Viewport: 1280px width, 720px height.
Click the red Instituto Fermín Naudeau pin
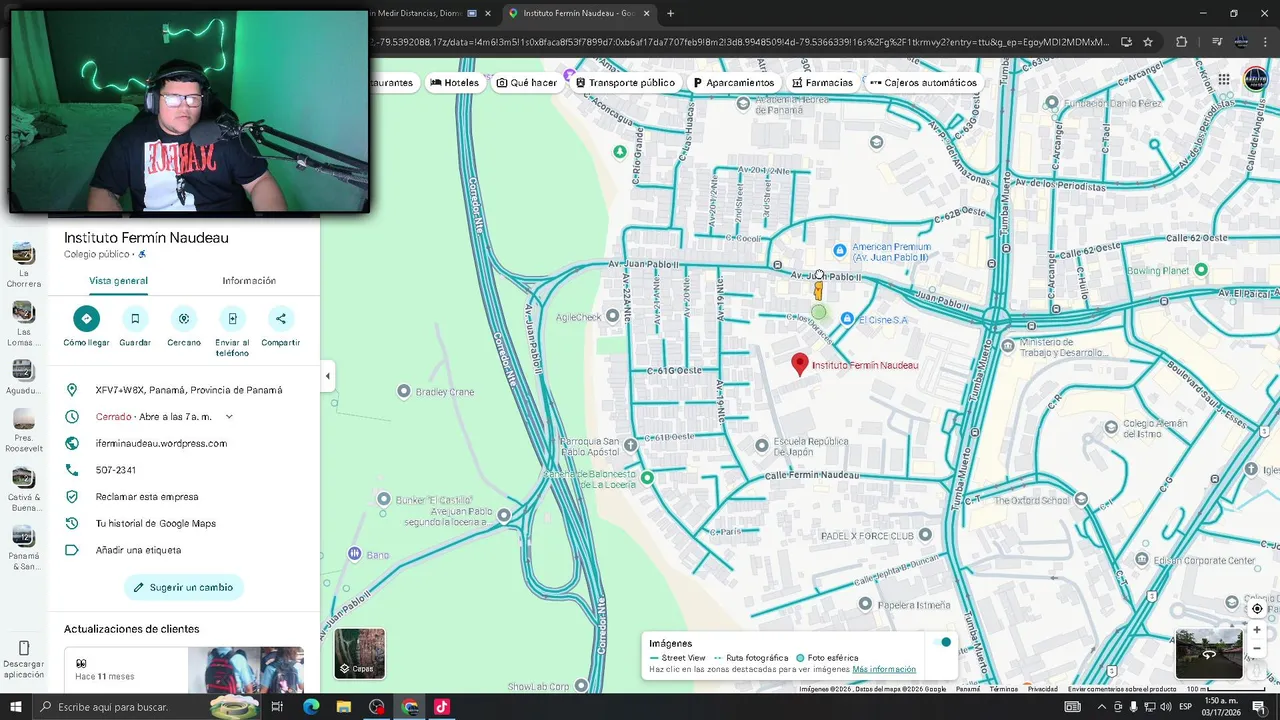(800, 364)
